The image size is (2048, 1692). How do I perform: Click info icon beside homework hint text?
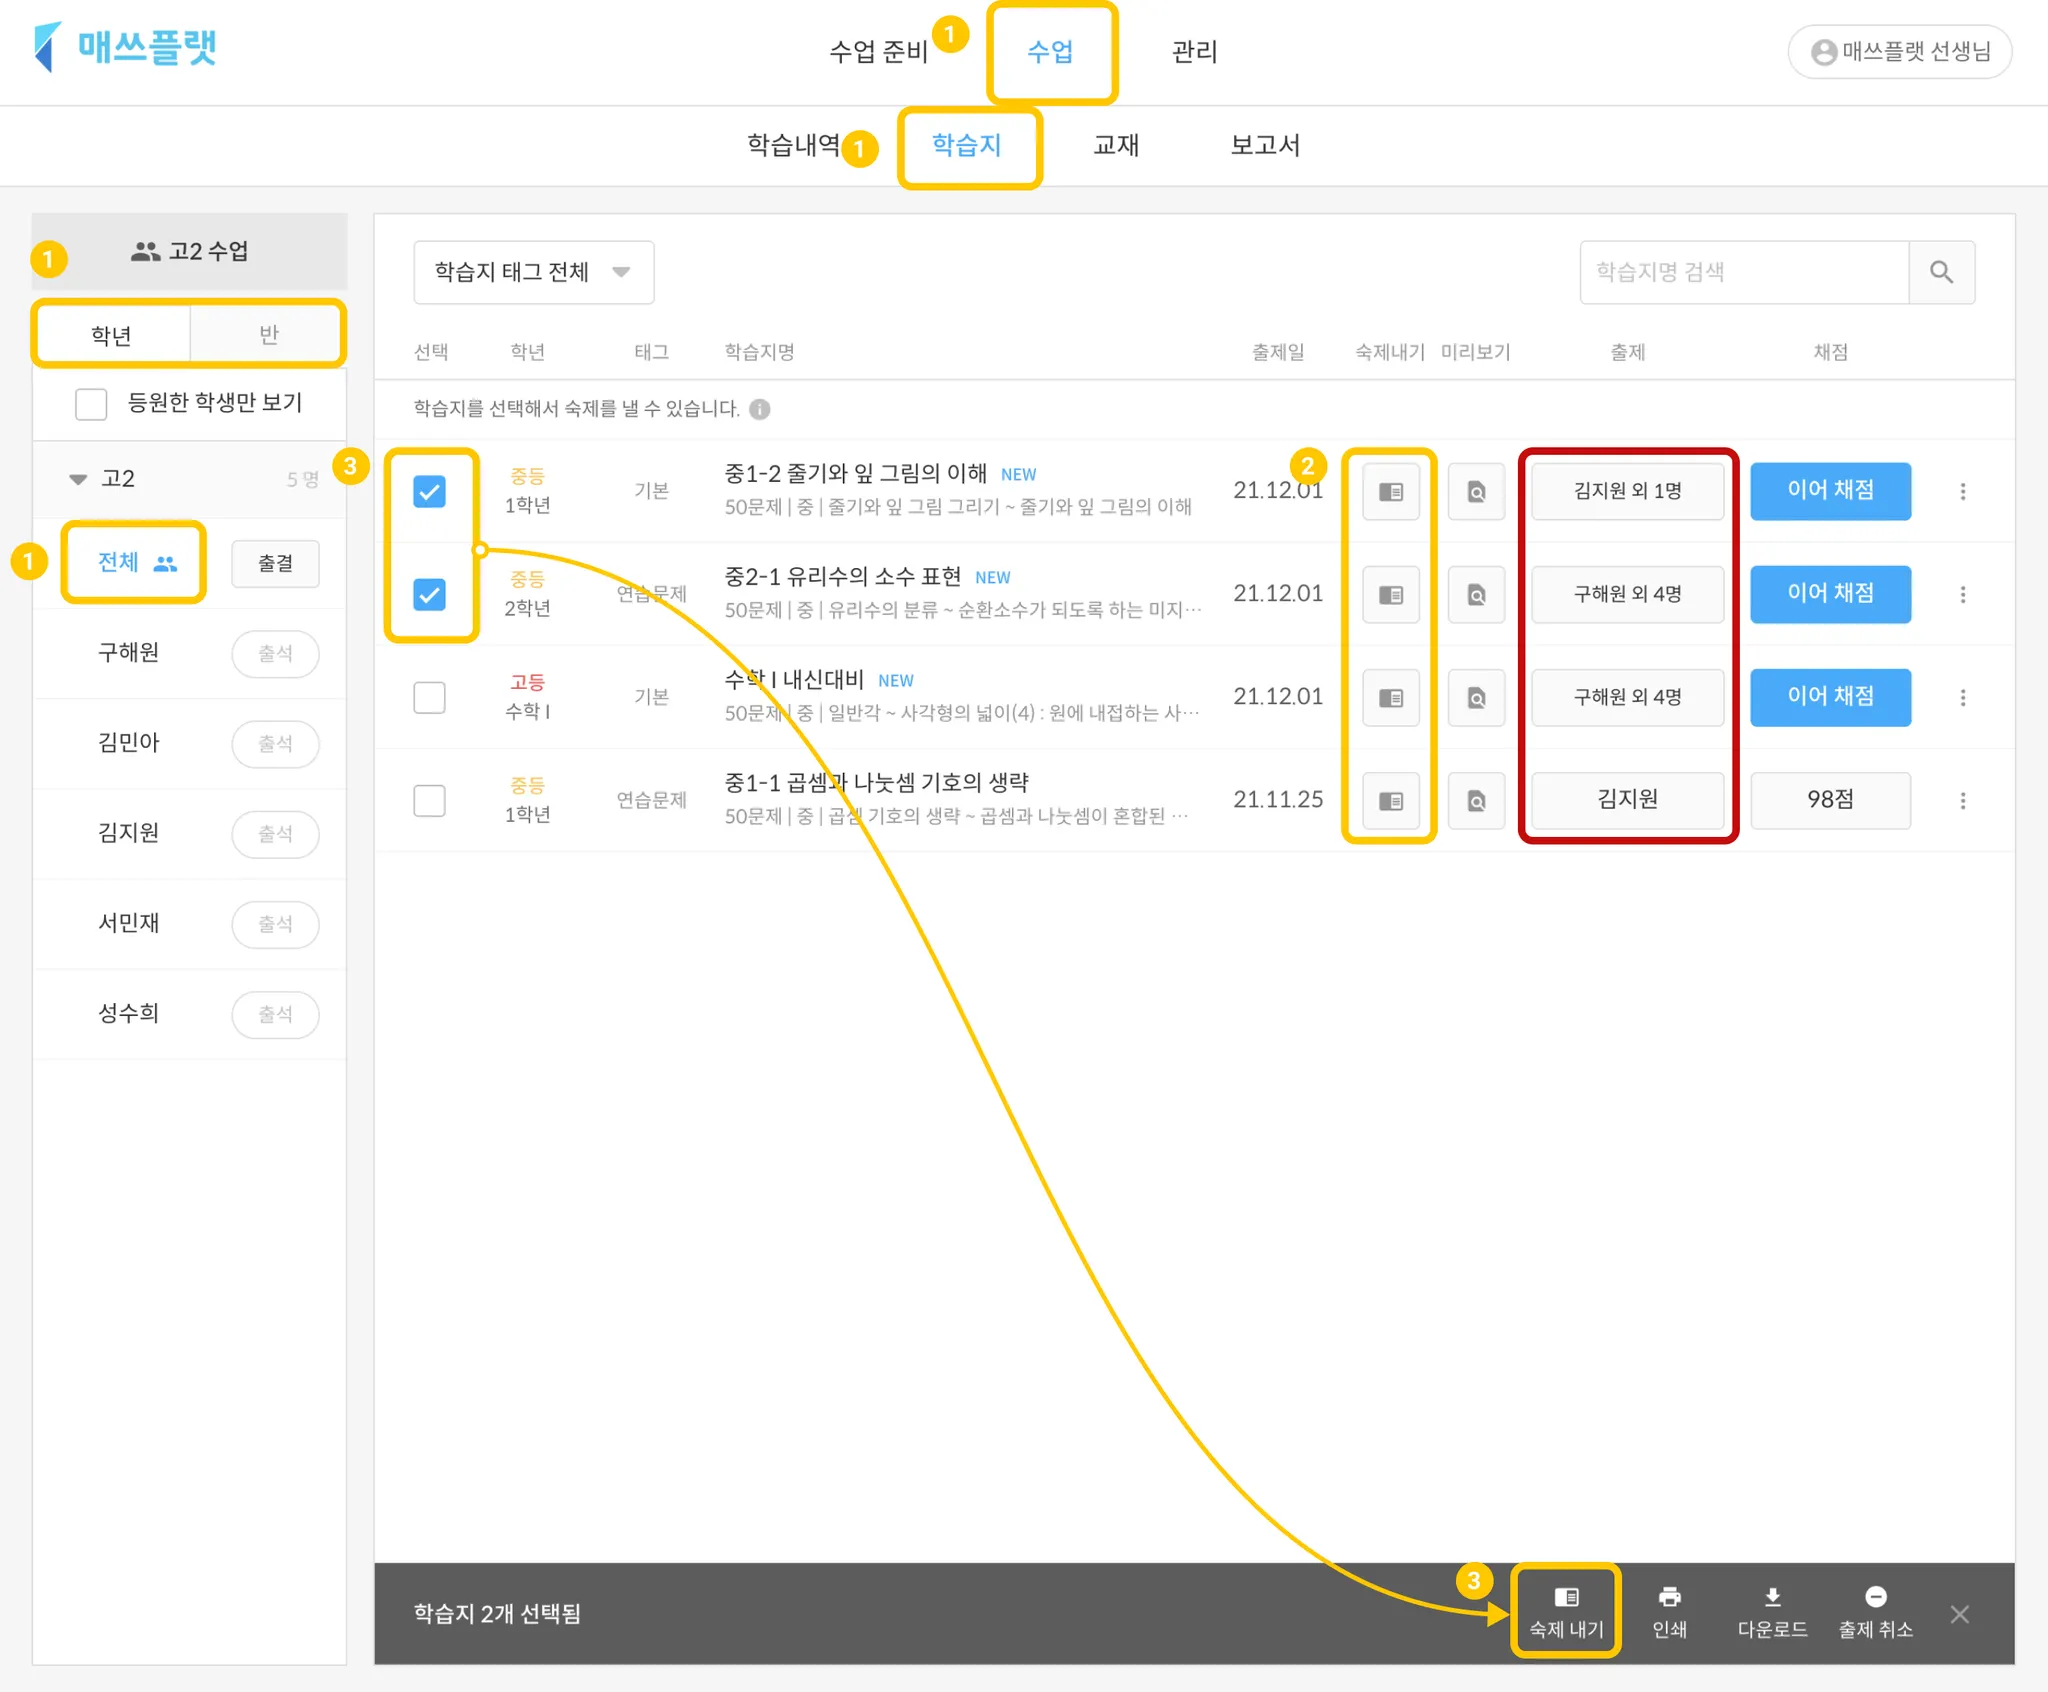pos(760,409)
